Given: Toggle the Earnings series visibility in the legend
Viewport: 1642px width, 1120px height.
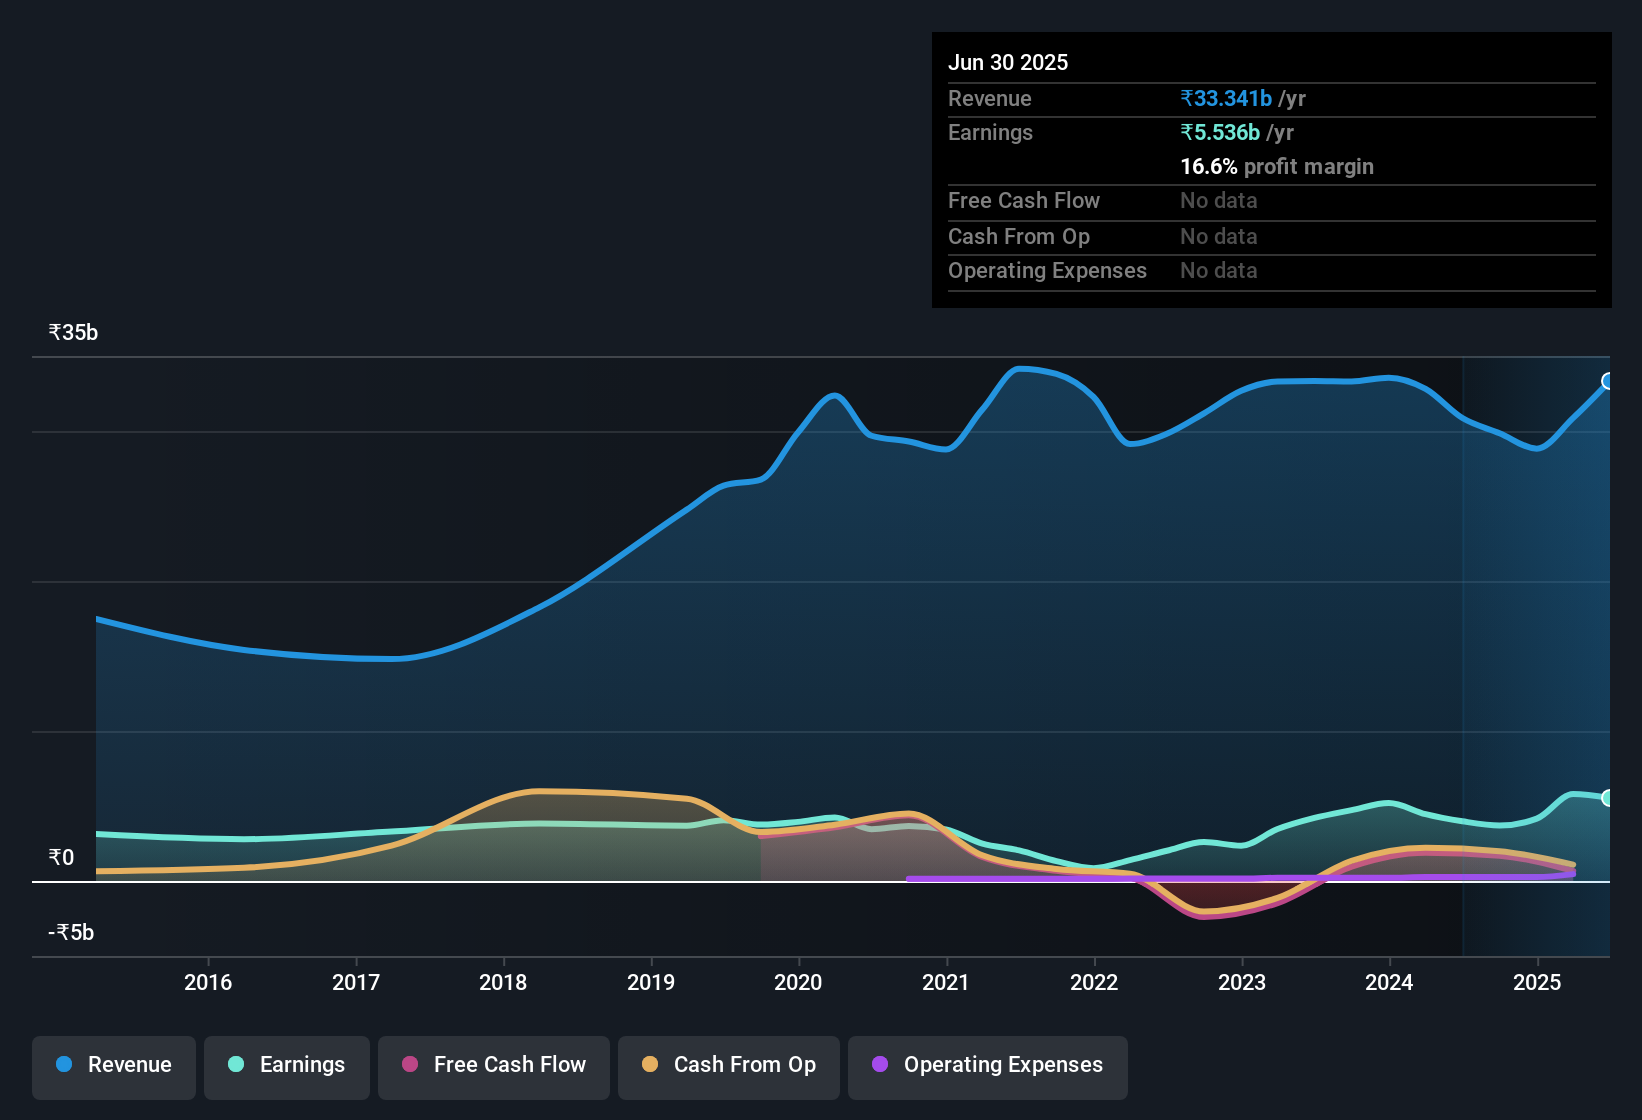Looking at the screenshot, I should 287,1065.
